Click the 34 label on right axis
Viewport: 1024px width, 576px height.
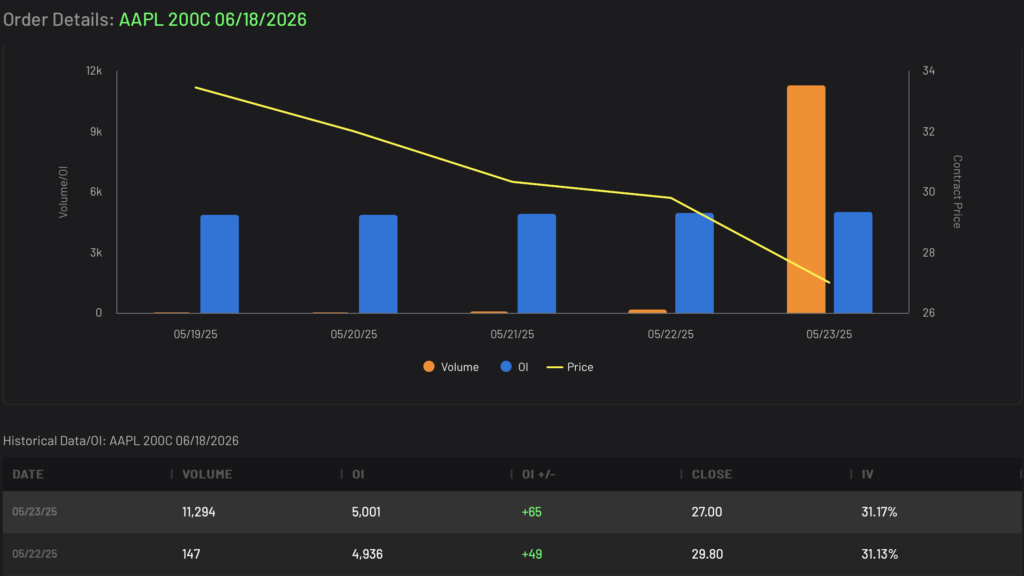pyautogui.click(x=929, y=71)
